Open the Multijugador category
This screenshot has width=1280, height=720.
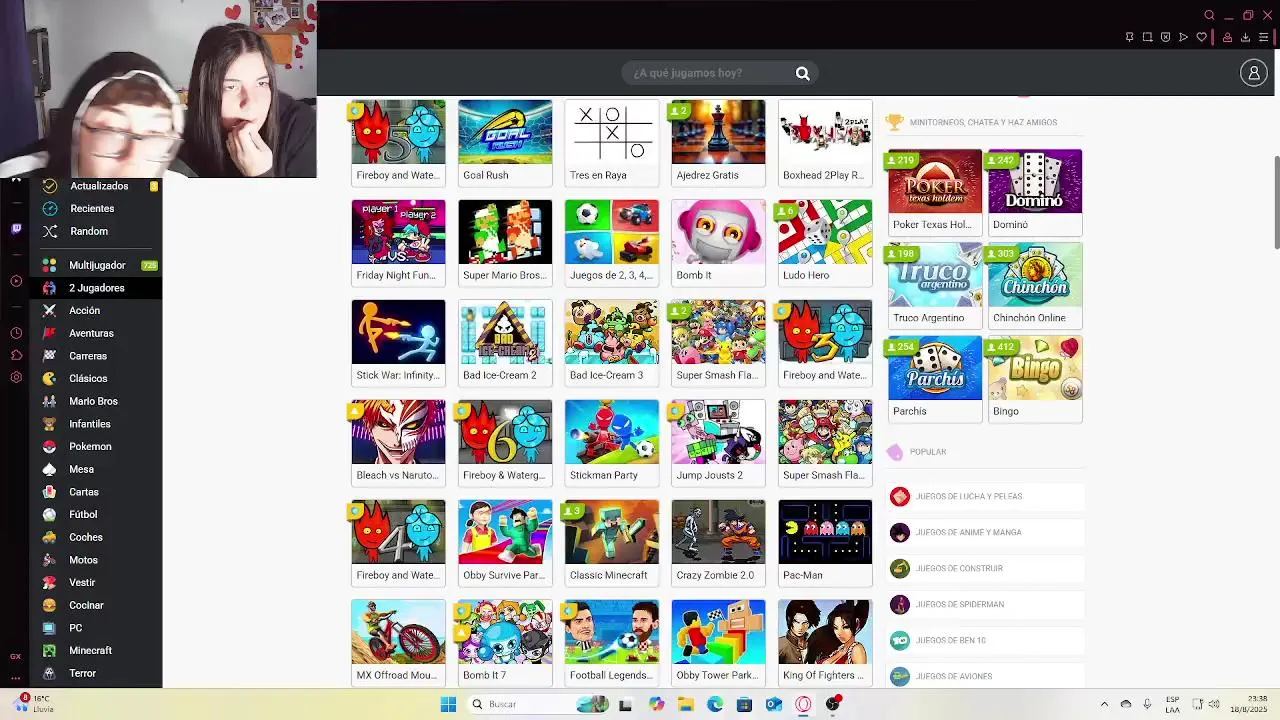tap(98, 265)
